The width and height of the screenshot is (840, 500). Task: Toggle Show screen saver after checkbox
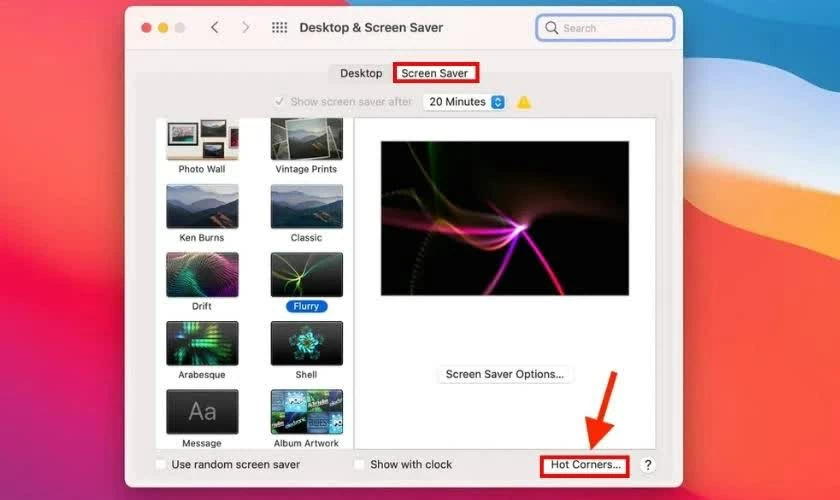pyautogui.click(x=279, y=102)
